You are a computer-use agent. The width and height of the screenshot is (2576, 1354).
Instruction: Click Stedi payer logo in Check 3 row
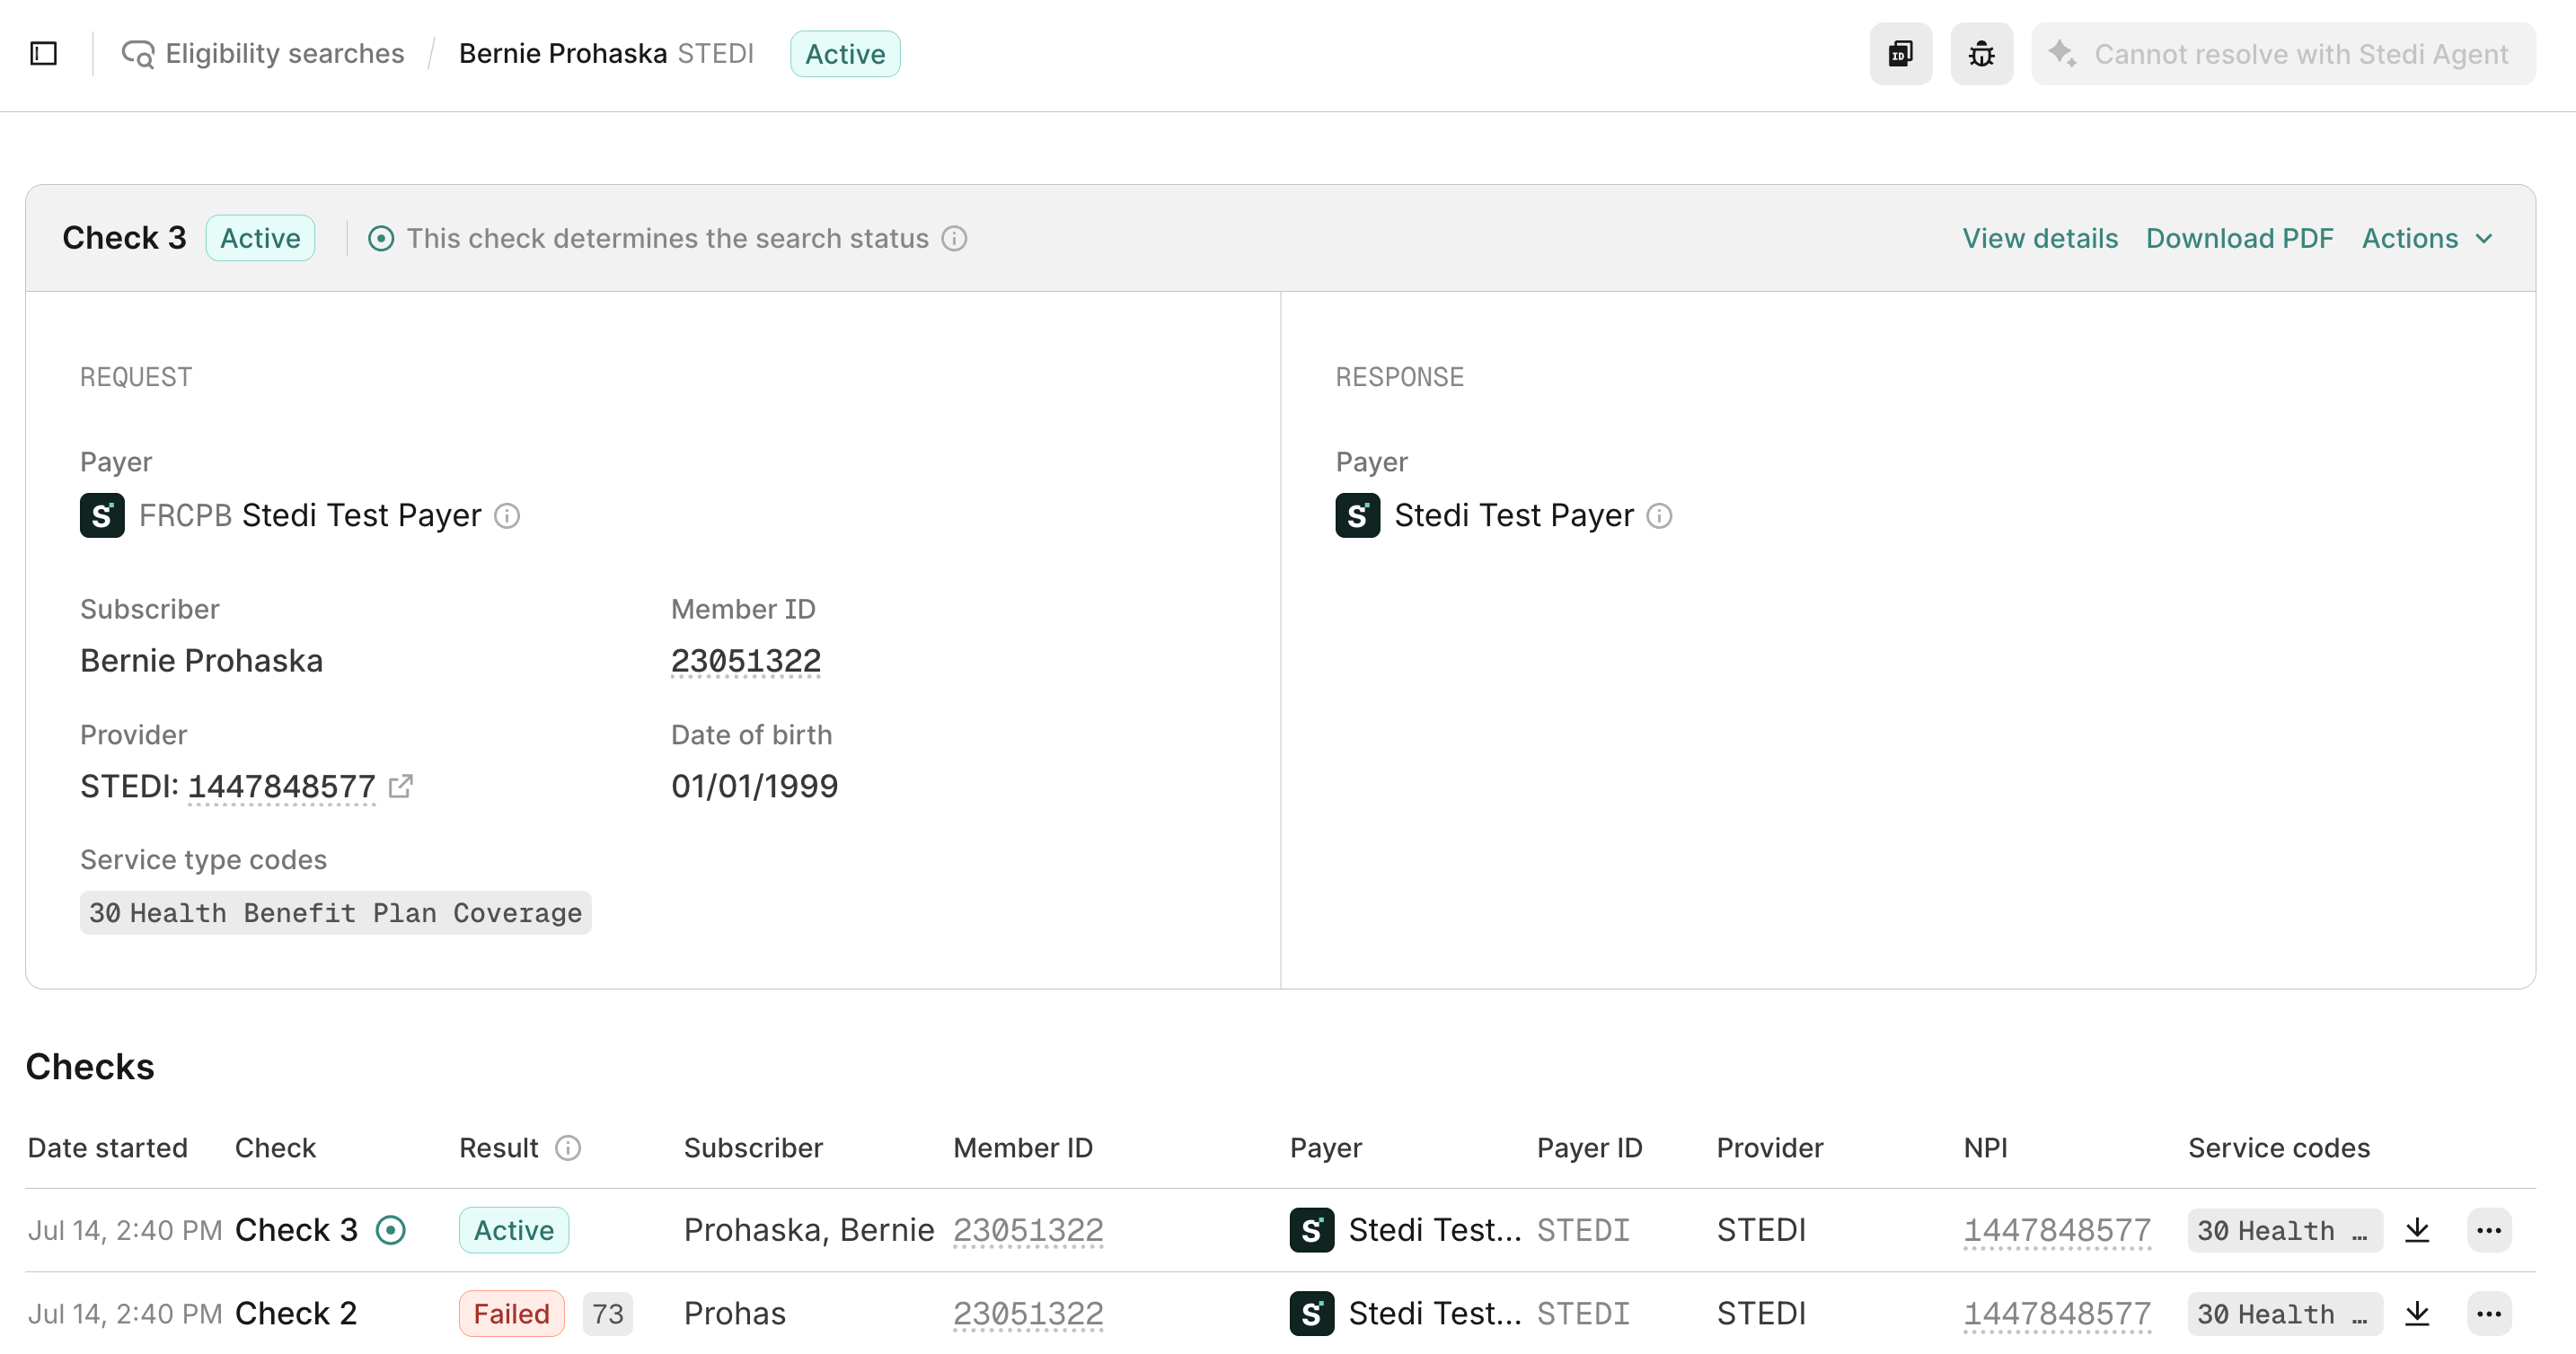pos(1312,1229)
